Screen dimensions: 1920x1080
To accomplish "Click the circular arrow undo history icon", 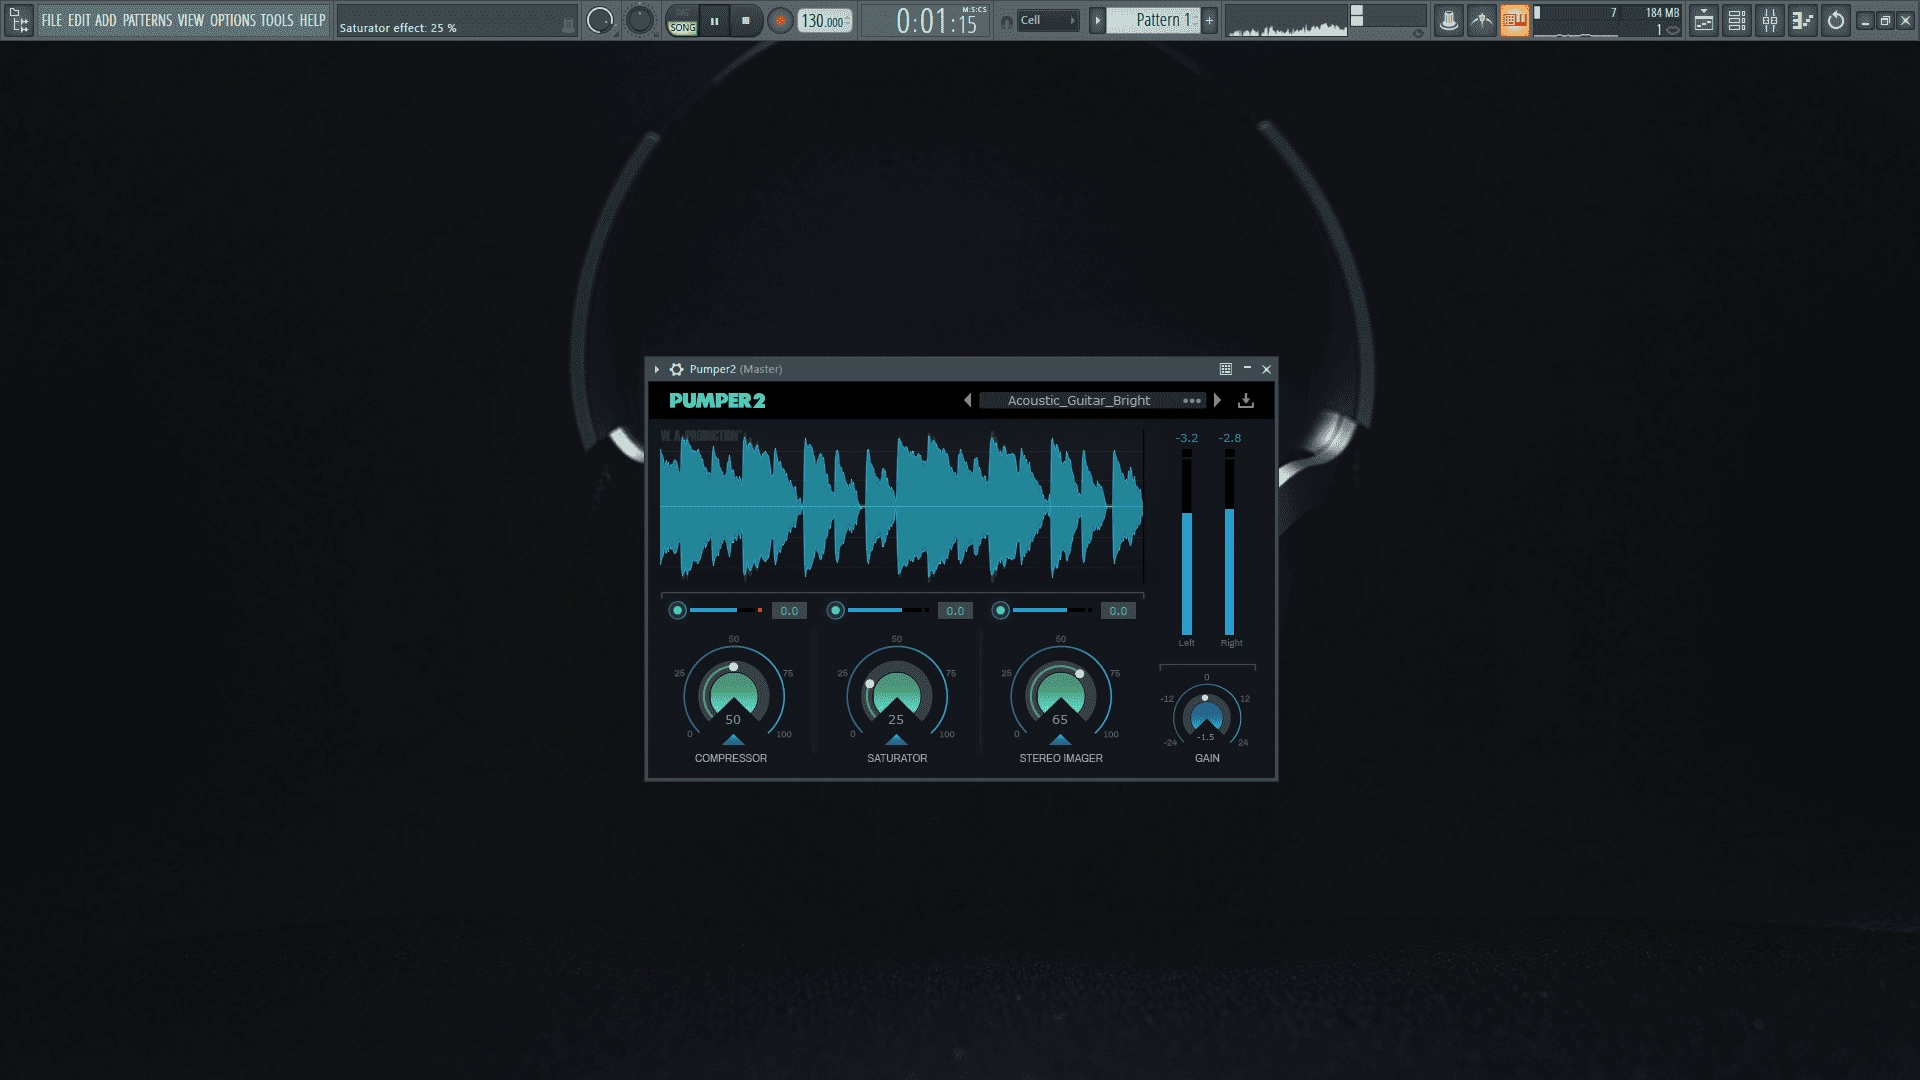I will [x=1836, y=21].
